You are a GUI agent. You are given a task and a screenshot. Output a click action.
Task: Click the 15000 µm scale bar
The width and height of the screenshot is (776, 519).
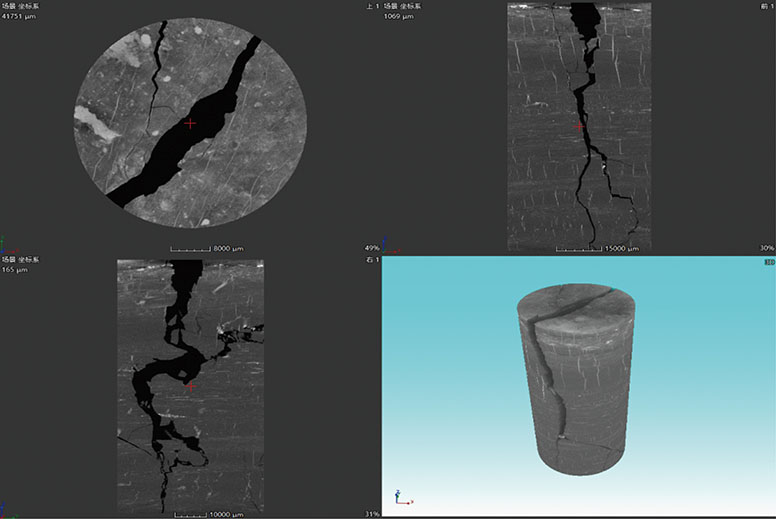pyautogui.click(x=597, y=248)
